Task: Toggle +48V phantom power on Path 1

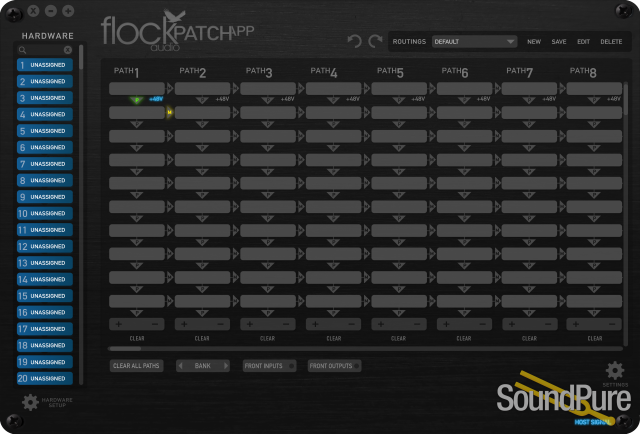Action: pos(156,99)
